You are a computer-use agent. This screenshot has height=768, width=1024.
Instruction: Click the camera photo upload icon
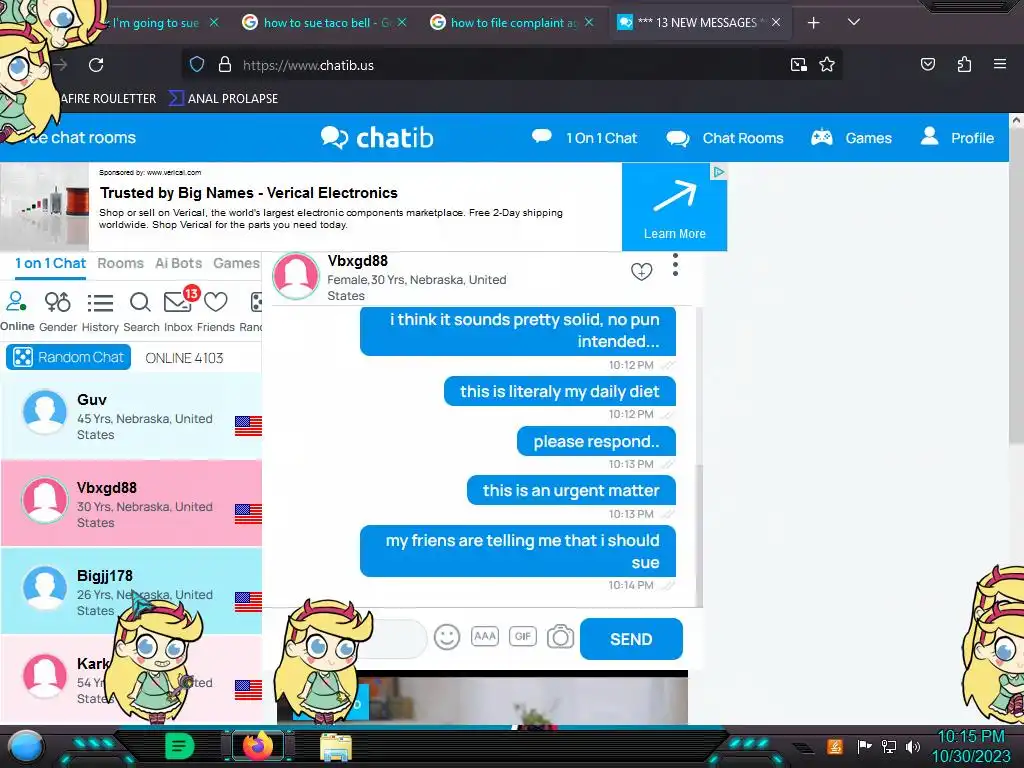560,637
